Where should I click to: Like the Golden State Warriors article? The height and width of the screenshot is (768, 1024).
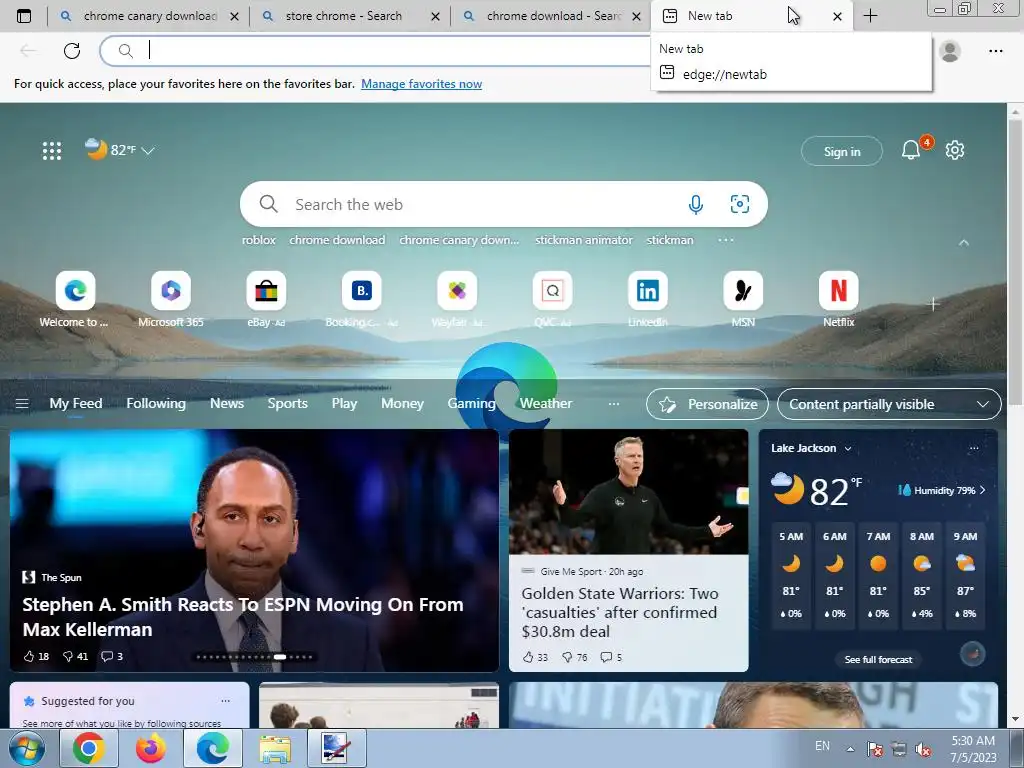535,657
